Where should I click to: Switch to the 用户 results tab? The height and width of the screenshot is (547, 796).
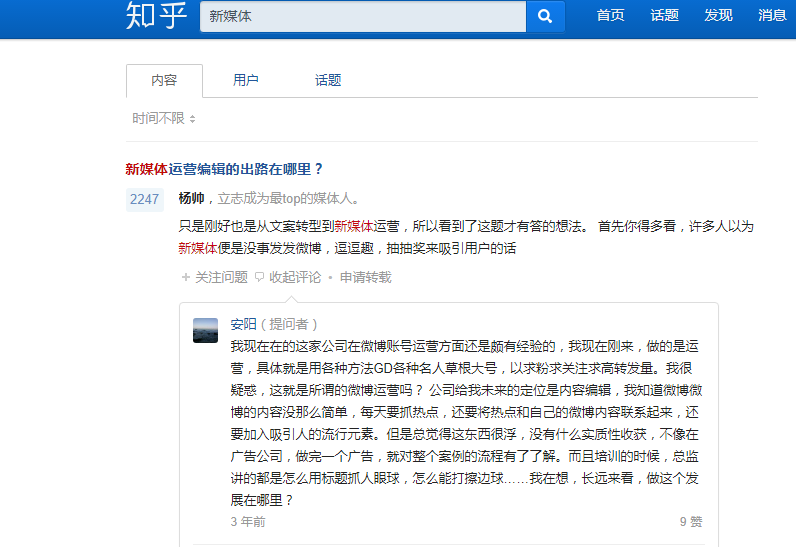point(246,80)
